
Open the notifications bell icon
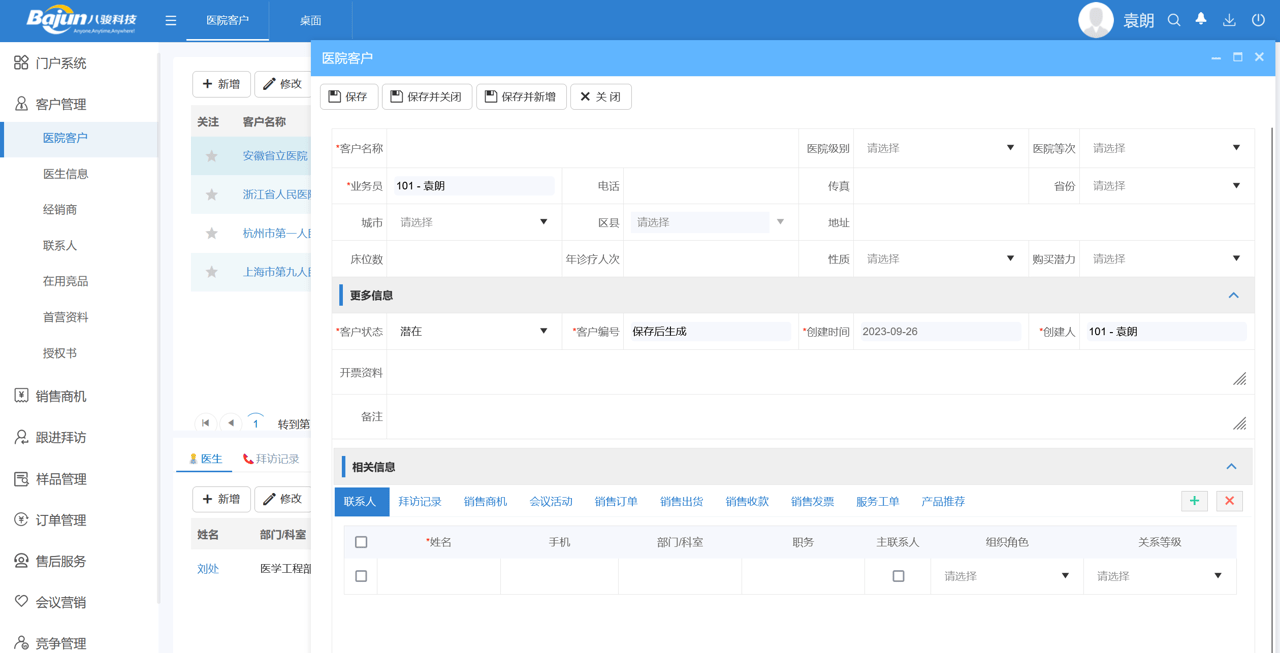[x=1200, y=19]
